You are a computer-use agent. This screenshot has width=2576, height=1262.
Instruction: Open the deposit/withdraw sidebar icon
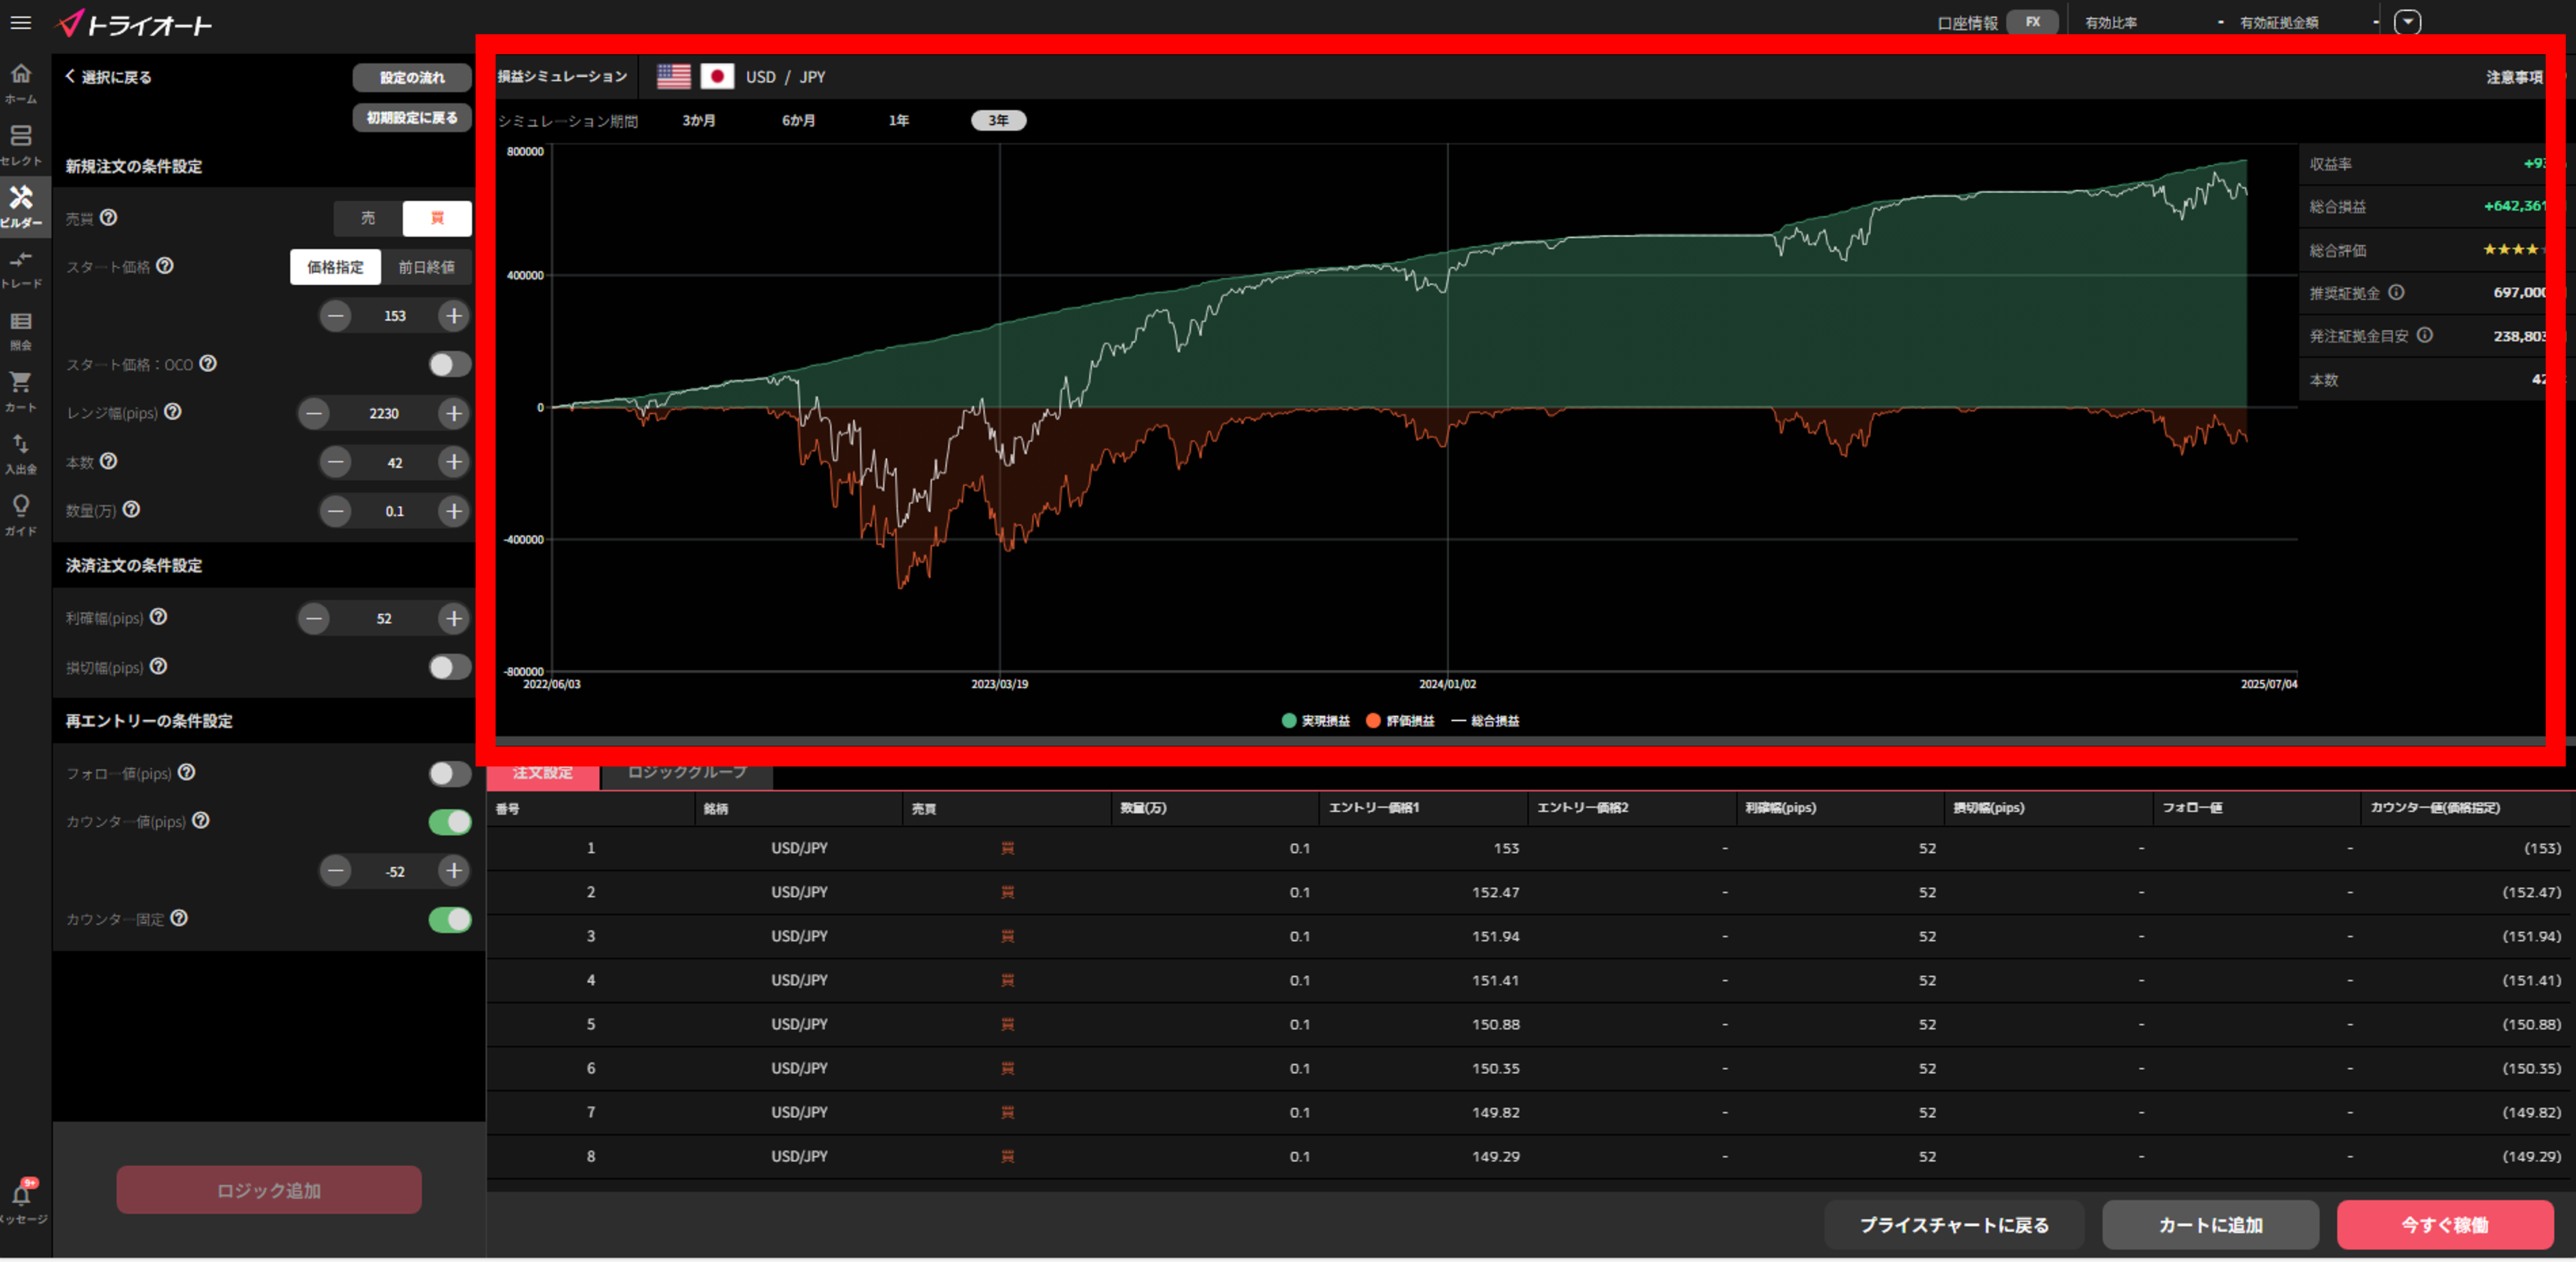[21, 454]
